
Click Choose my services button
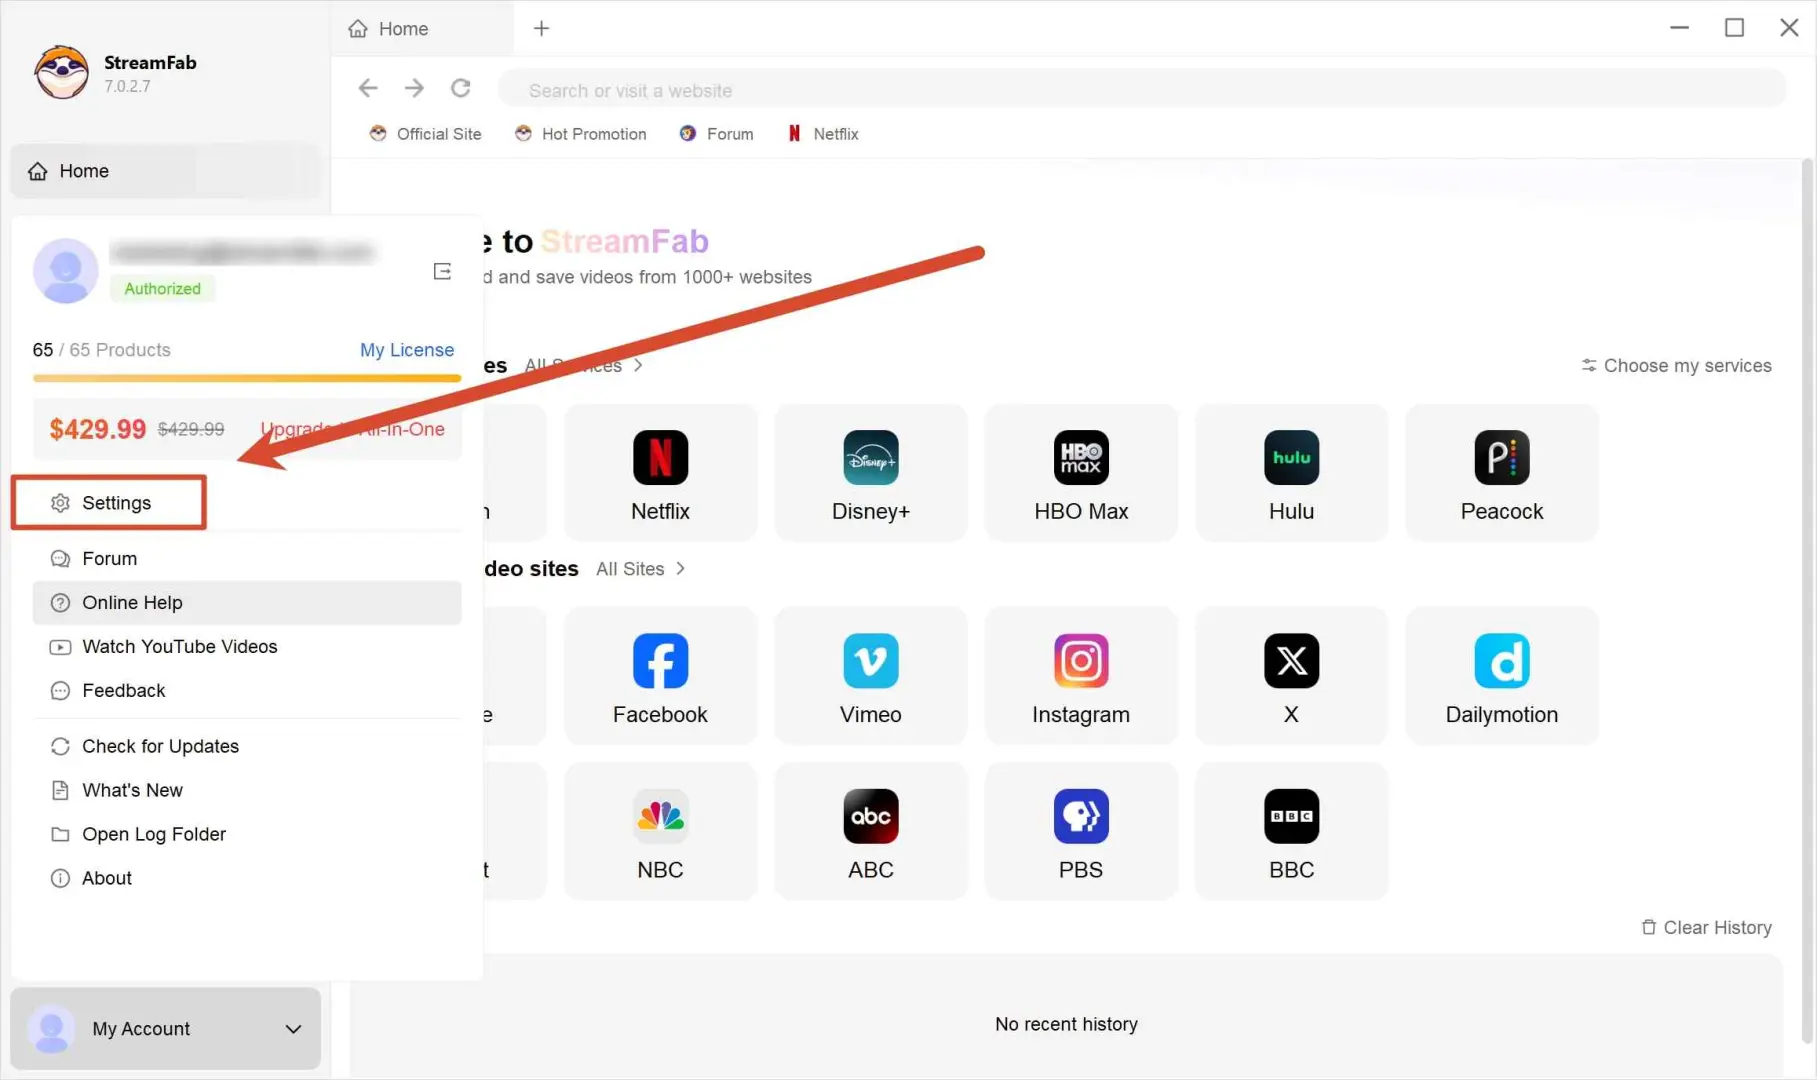tap(1676, 365)
